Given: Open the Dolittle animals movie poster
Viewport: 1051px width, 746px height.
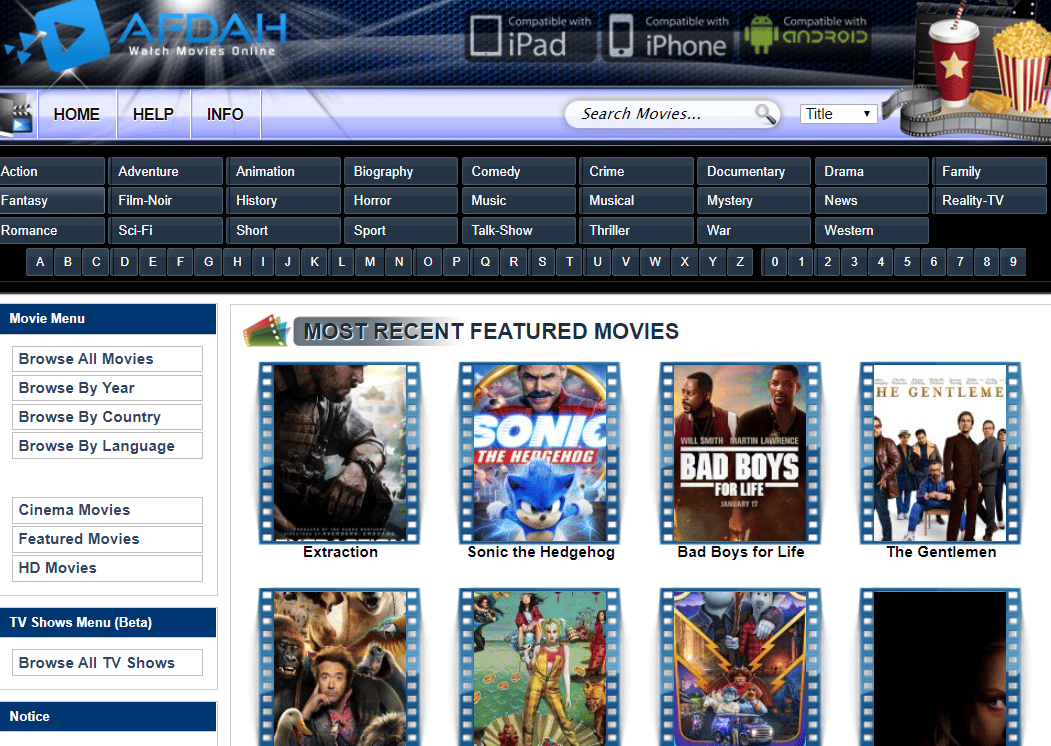Looking at the screenshot, I should point(339,668).
